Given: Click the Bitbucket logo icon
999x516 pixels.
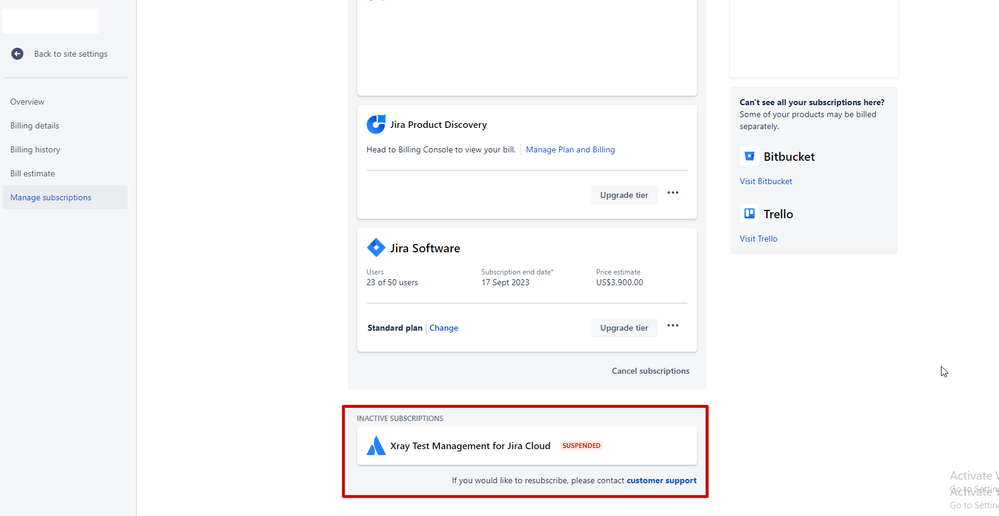Looking at the screenshot, I should click(749, 156).
